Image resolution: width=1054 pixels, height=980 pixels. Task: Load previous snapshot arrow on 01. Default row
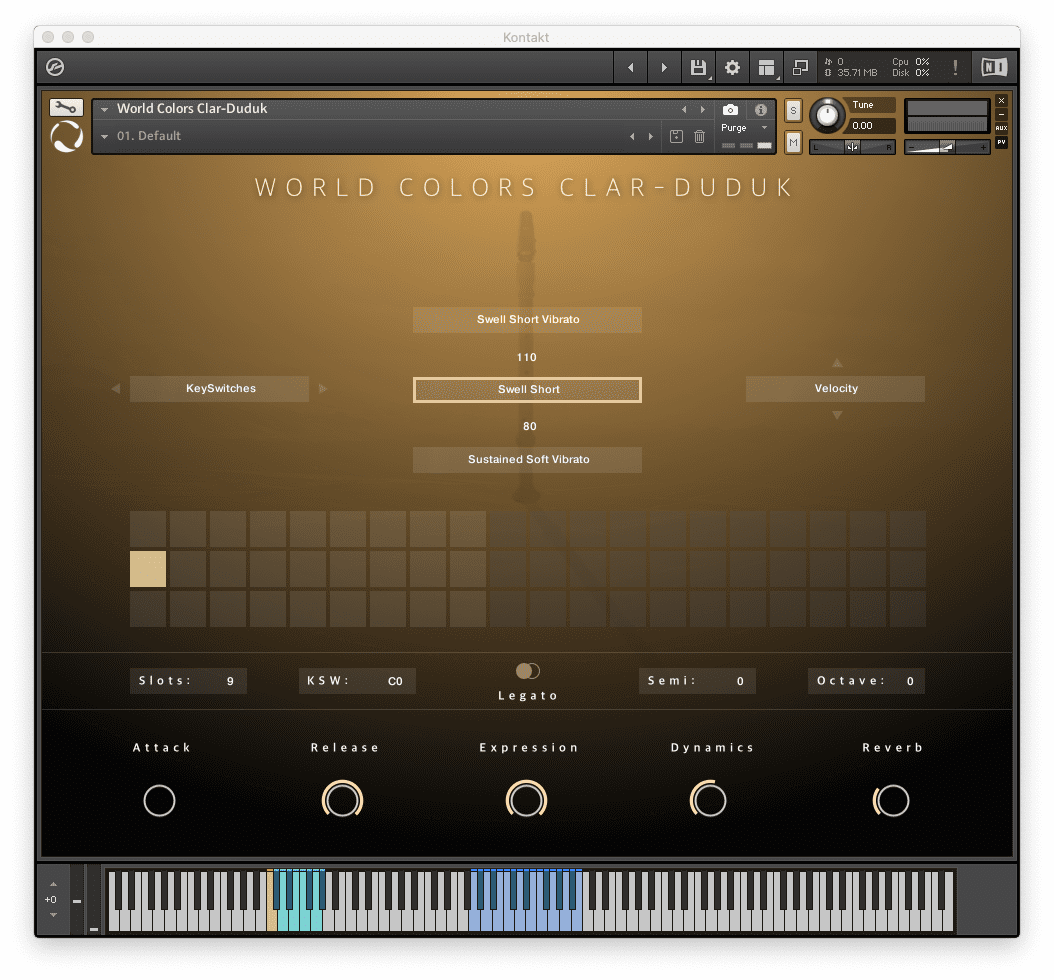632,136
